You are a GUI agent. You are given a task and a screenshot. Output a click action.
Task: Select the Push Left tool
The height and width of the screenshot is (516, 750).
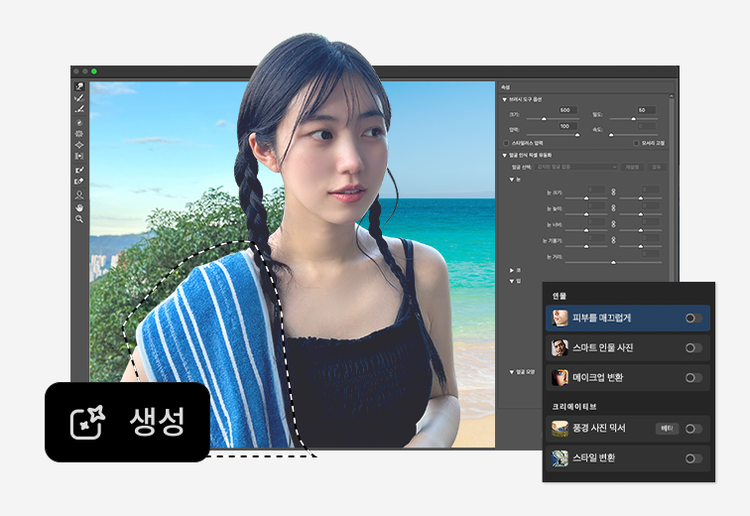click(x=79, y=156)
